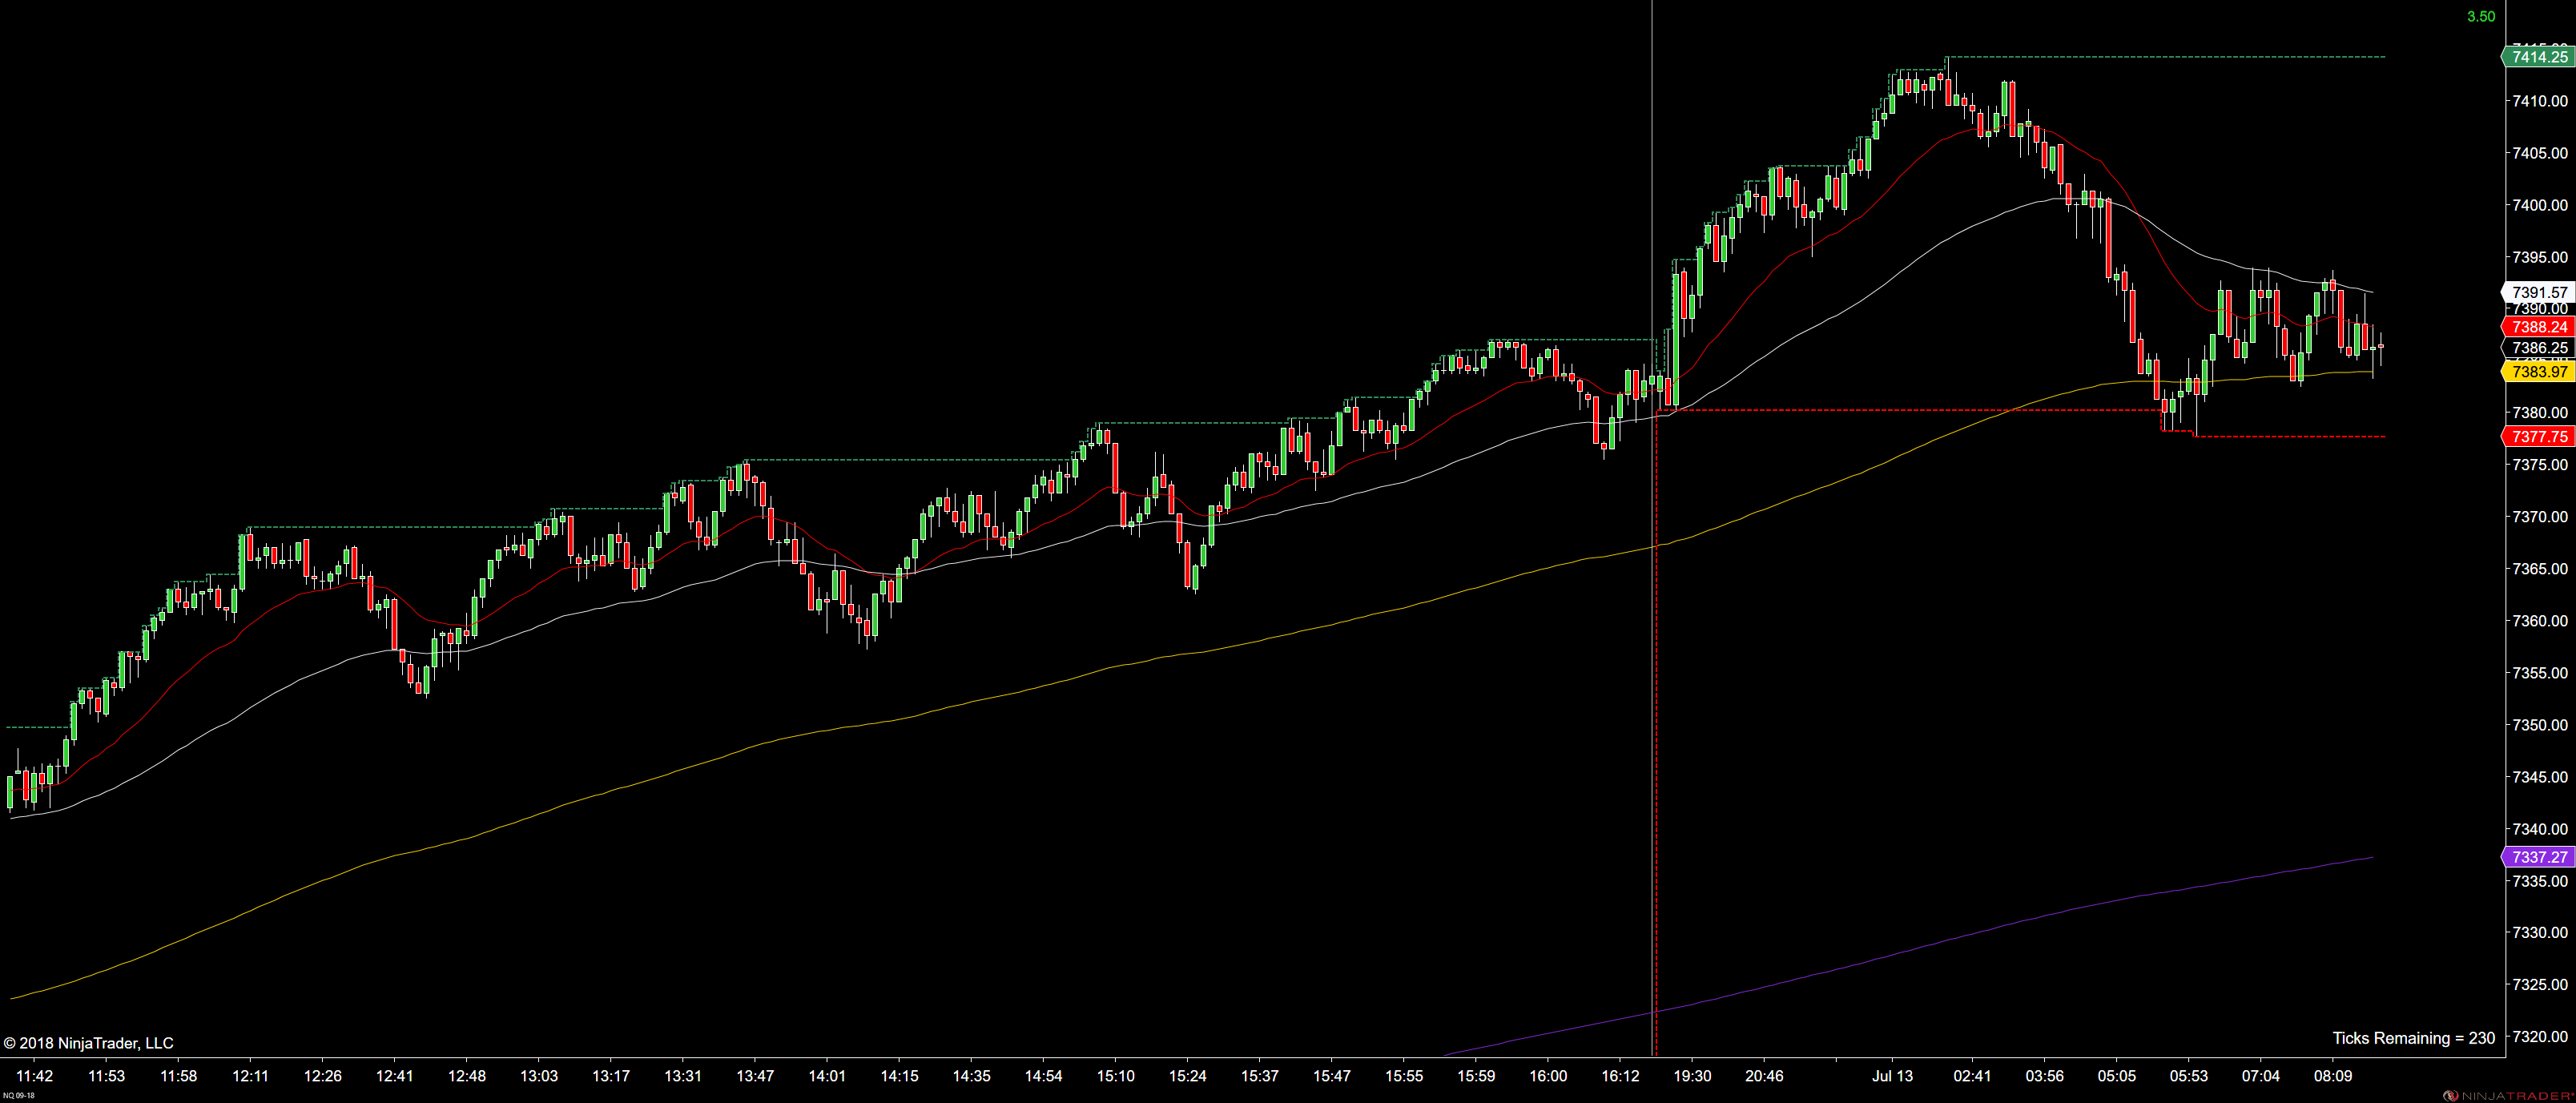This screenshot has width=2576, height=1103.
Task: Click the 13:03 time axis label
Action: (x=539, y=1076)
